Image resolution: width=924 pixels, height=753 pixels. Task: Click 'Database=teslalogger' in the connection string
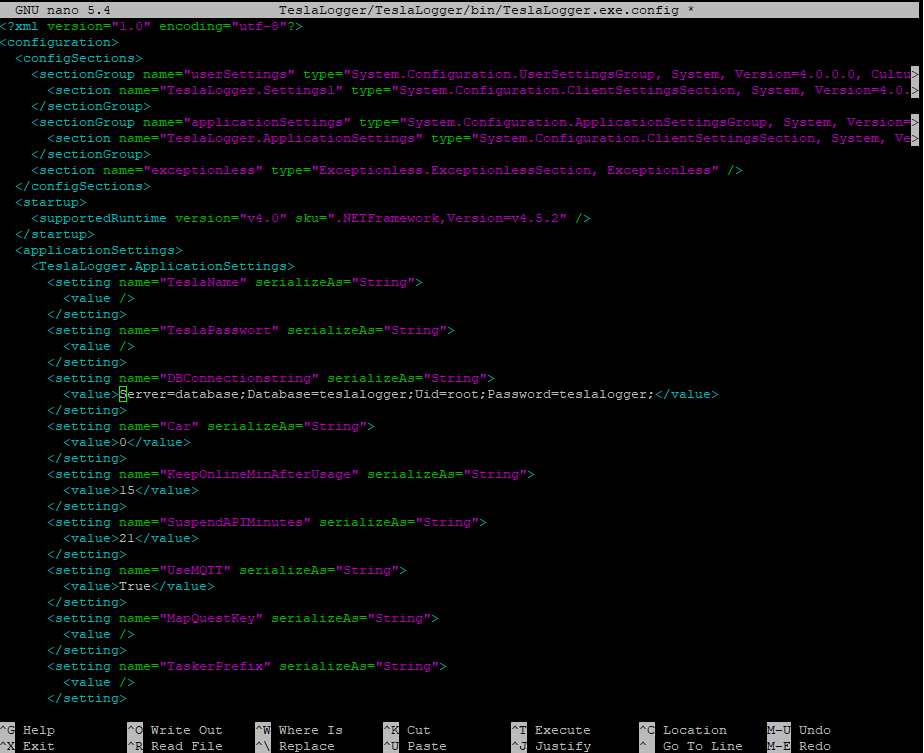[327, 394]
